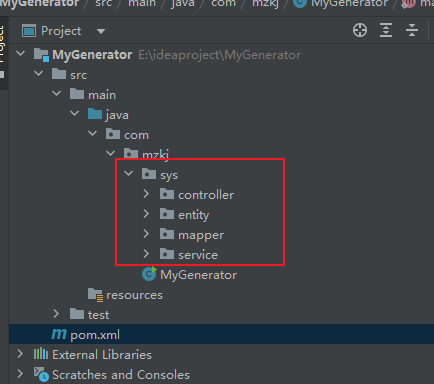Click the mzkj breadcrumb in navigation bar
The image size is (434, 384).
pos(265,3)
